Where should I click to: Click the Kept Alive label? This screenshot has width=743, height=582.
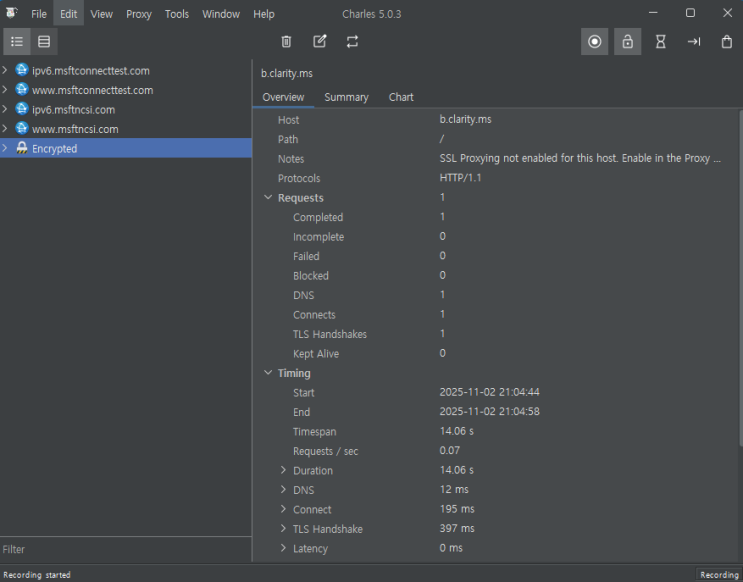316,354
